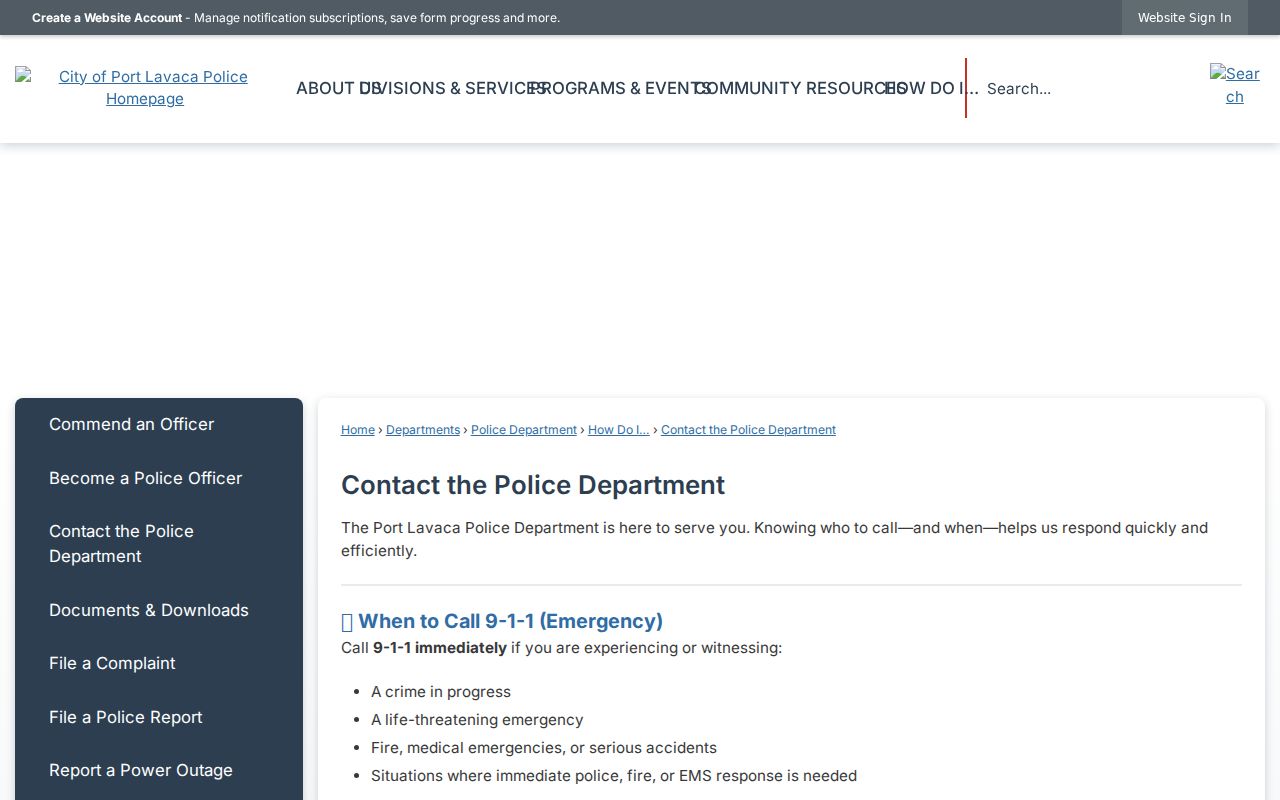This screenshot has height=800, width=1280.
Task: Click the Search icon in the header
Action: 1235,85
